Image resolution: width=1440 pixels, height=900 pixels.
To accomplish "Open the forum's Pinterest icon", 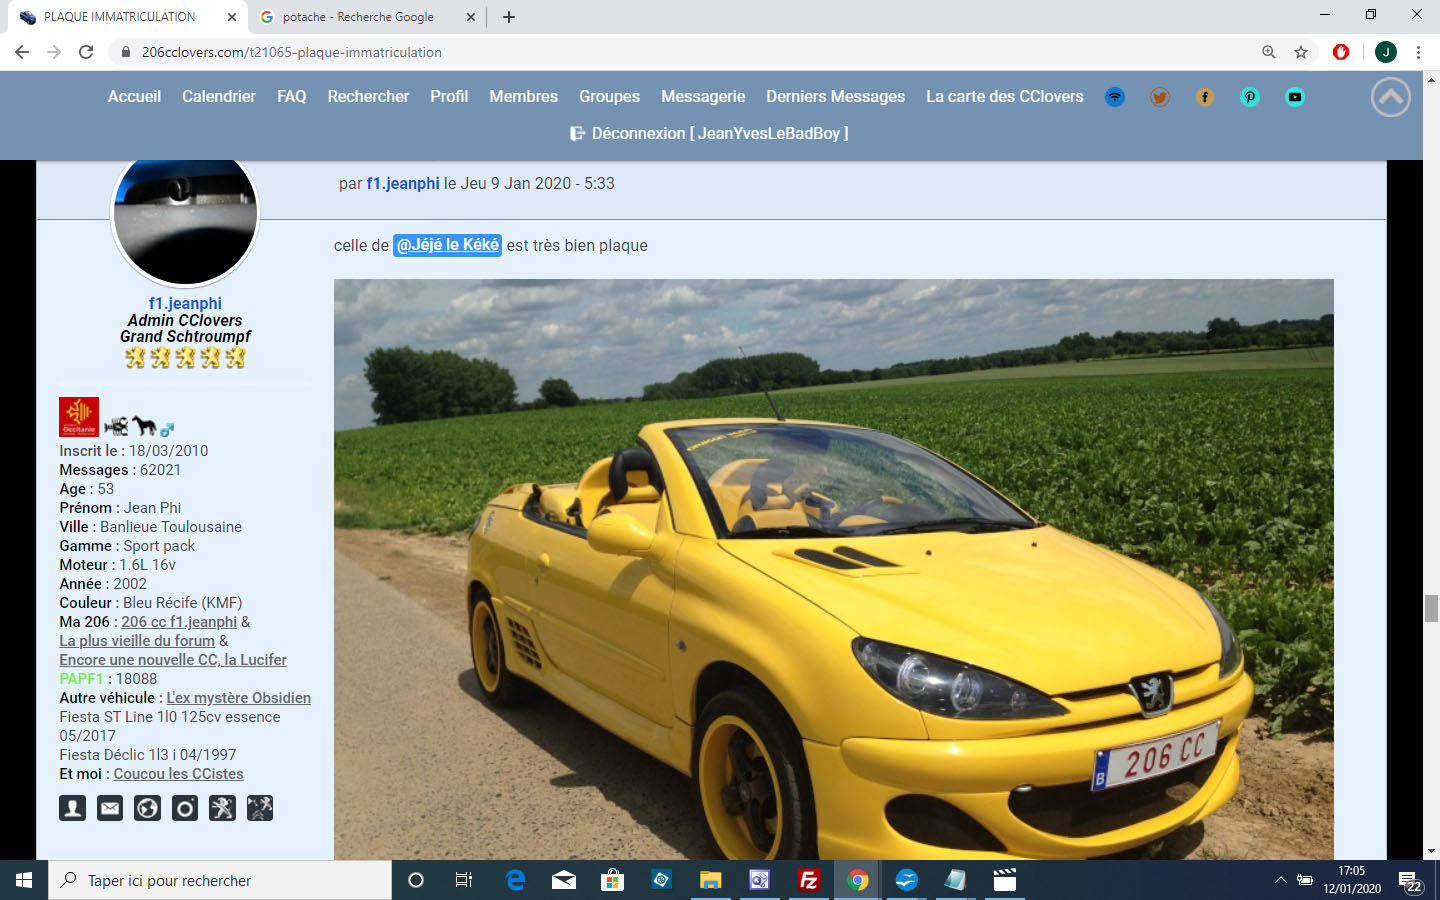I will coord(1250,97).
